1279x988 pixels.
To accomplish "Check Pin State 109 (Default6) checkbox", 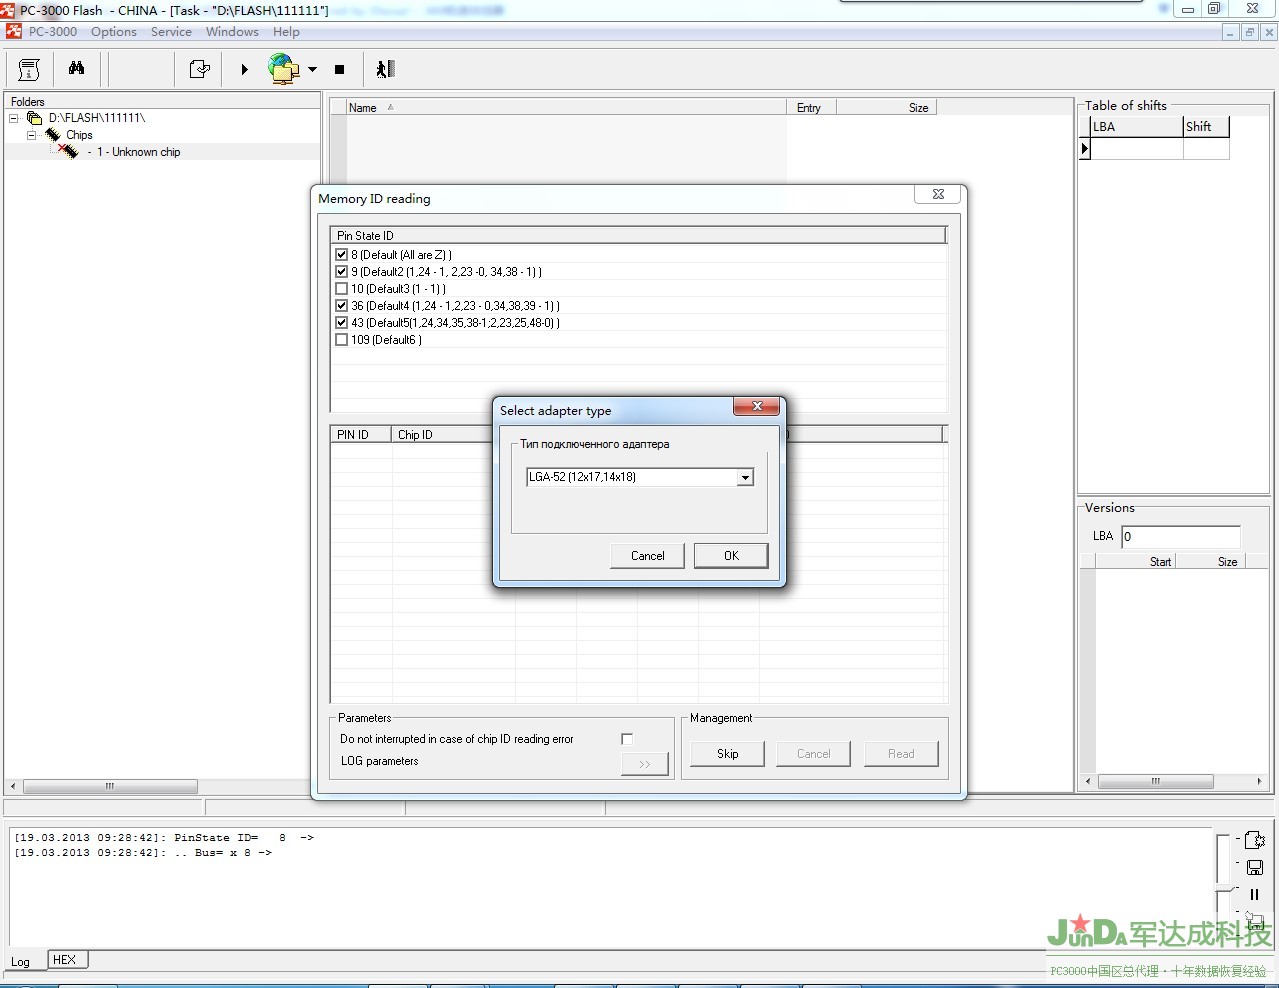I will coord(341,340).
